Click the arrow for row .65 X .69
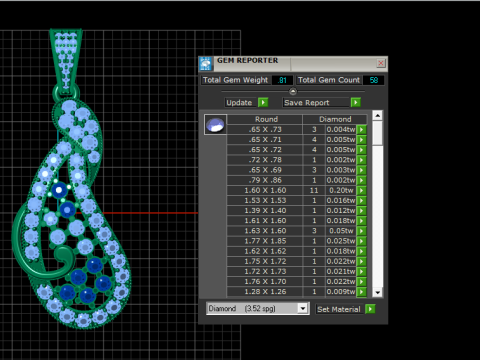This screenshot has height=360, width=480. click(x=361, y=170)
